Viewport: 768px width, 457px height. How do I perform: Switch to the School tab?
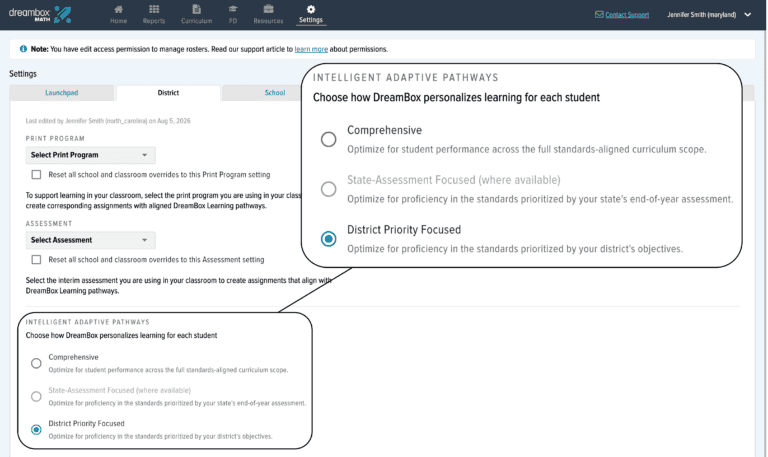tap(274, 93)
